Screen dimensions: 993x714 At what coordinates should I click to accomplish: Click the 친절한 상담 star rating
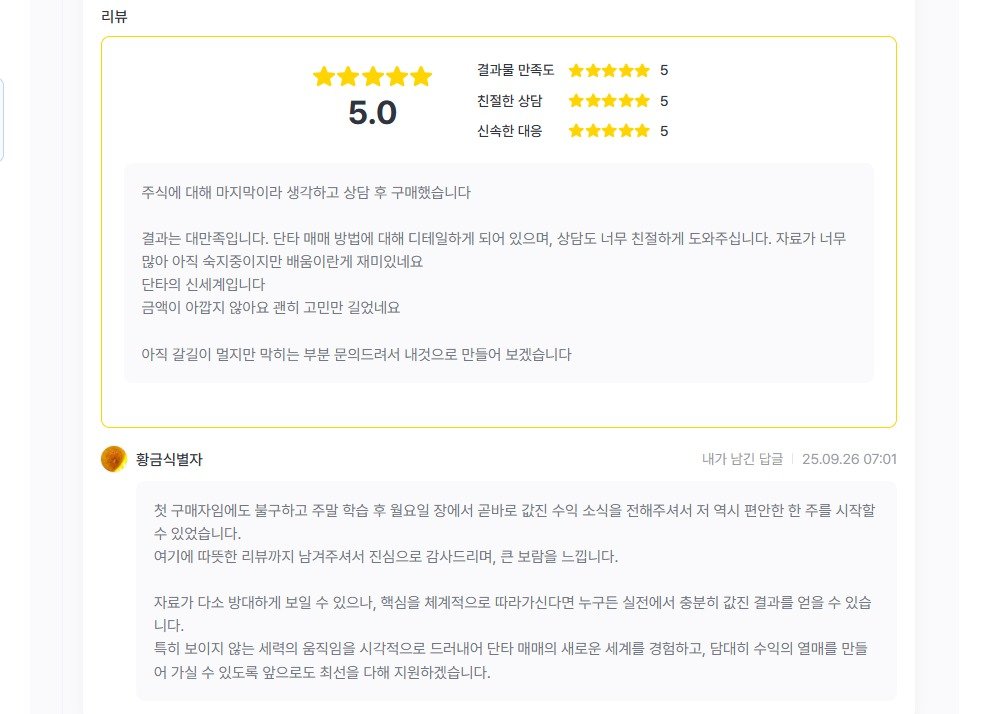point(609,101)
